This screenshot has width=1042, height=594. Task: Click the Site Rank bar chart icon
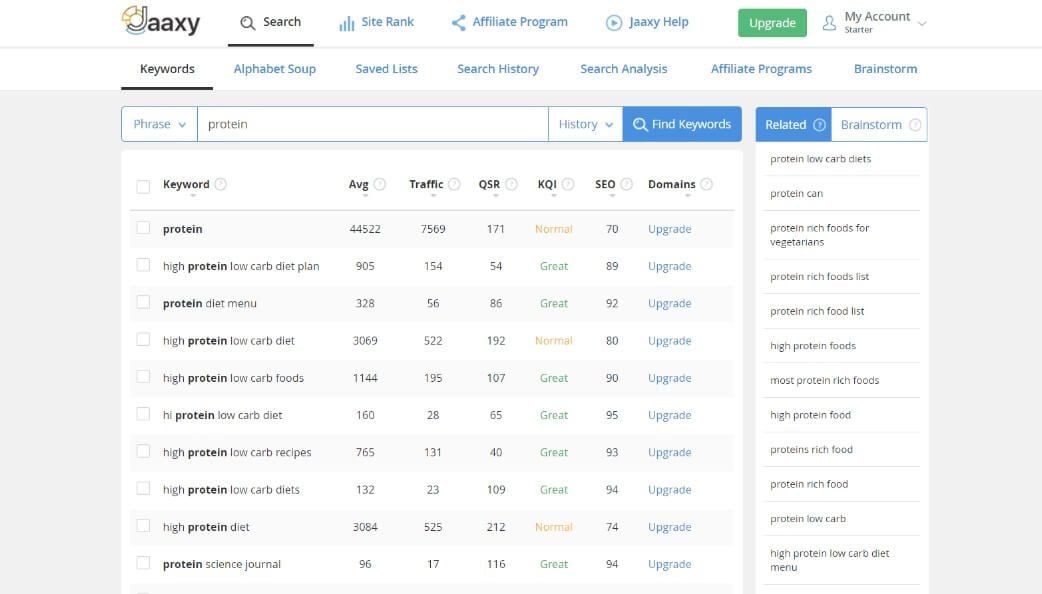pos(346,23)
